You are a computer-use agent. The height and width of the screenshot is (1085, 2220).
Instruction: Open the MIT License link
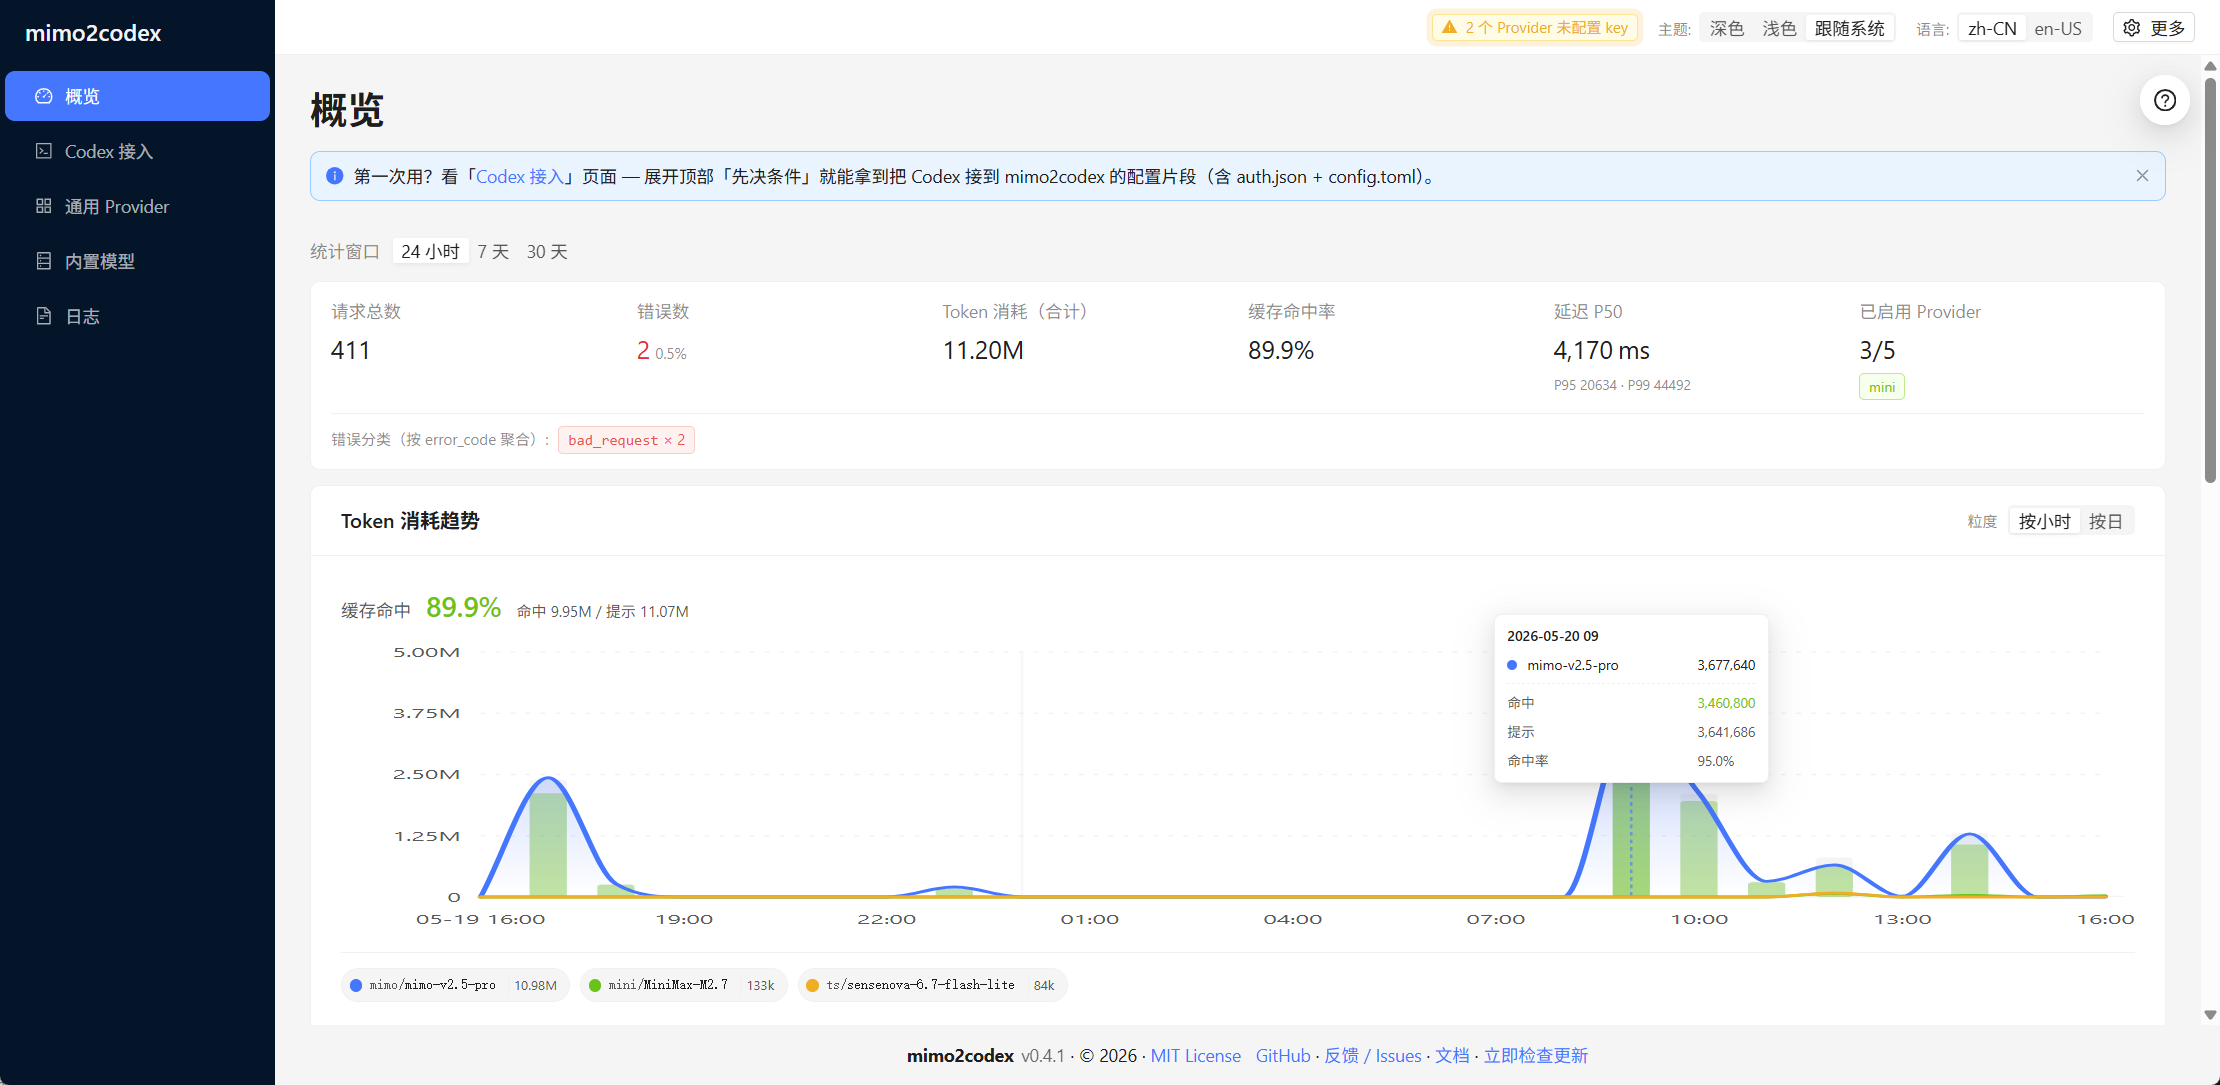(x=1195, y=1055)
